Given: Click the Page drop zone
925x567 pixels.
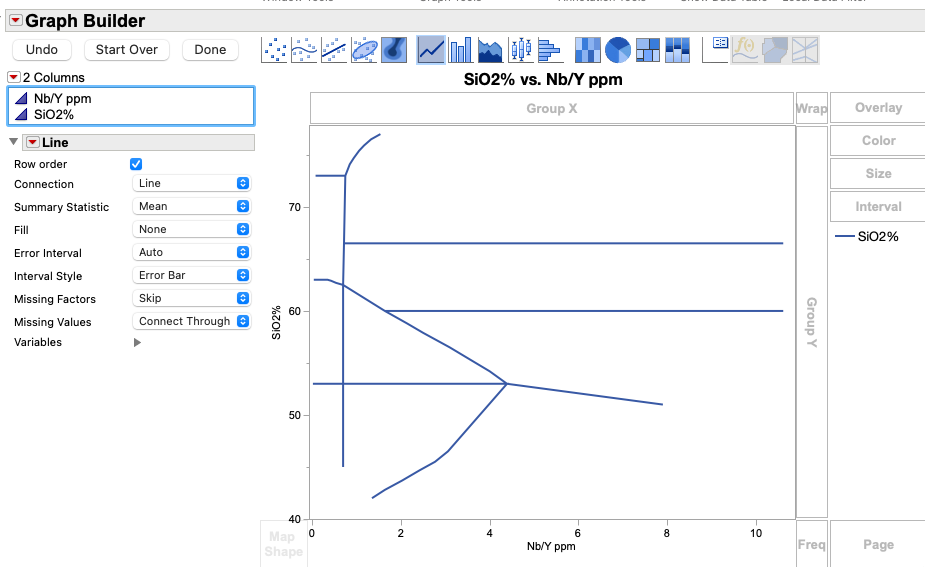Looking at the screenshot, I should click(878, 544).
